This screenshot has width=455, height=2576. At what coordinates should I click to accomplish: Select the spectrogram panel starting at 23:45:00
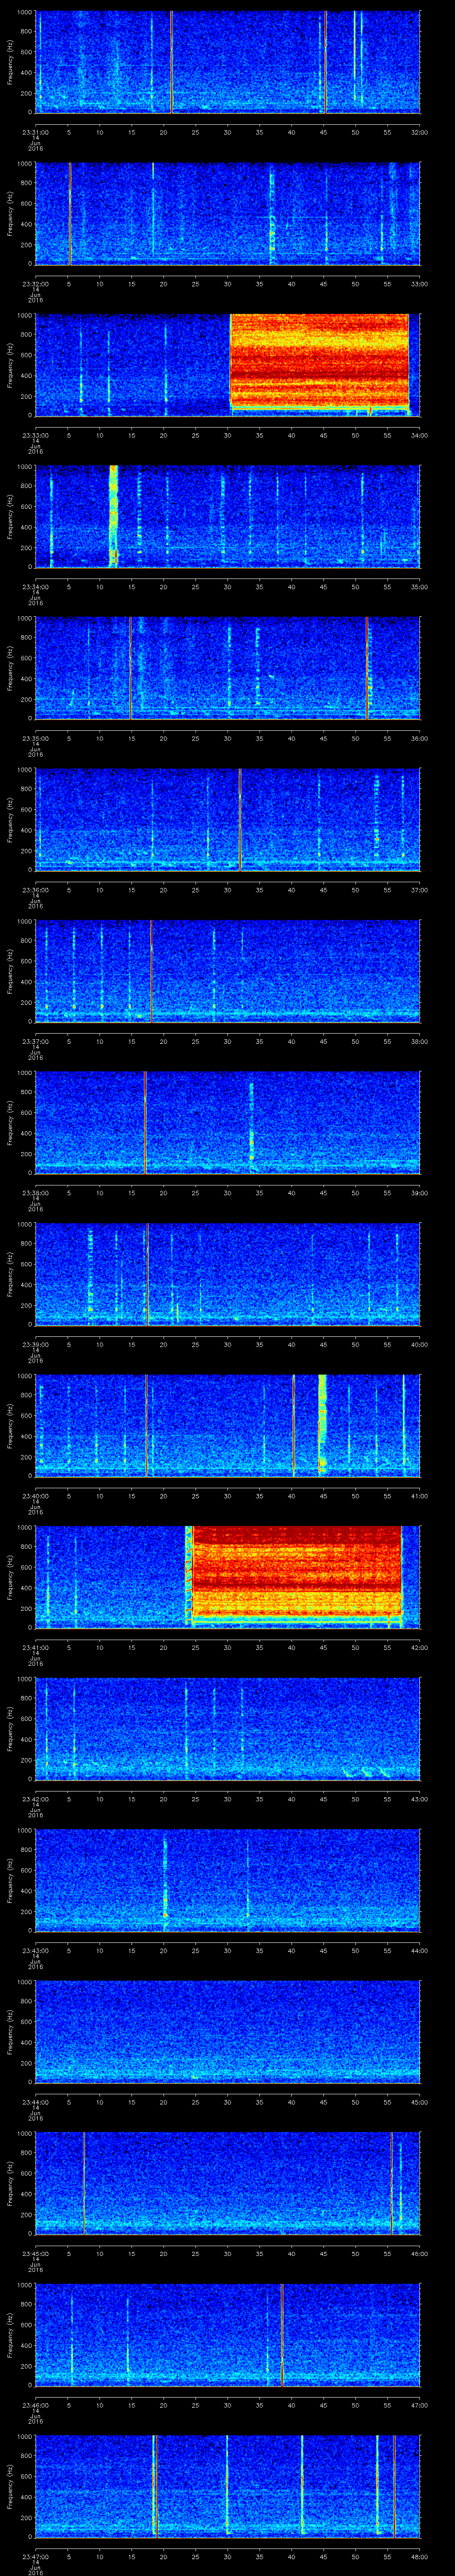pyautogui.click(x=228, y=2184)
